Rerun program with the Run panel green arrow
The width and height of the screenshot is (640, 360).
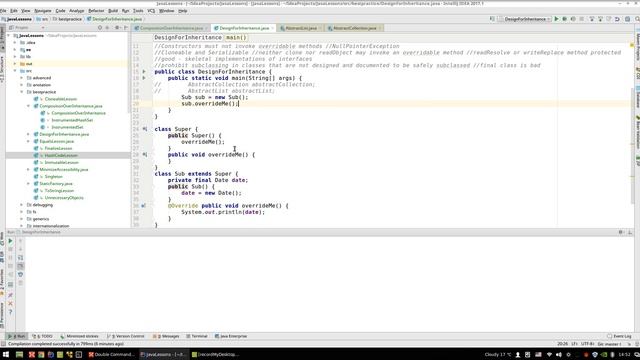coord(11,241)
